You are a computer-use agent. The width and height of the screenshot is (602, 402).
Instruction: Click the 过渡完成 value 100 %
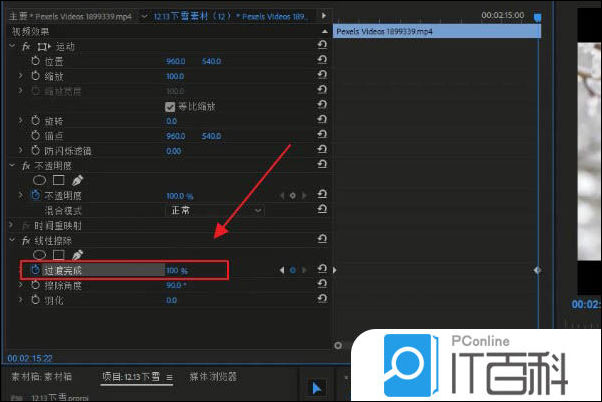coord(177,271)
